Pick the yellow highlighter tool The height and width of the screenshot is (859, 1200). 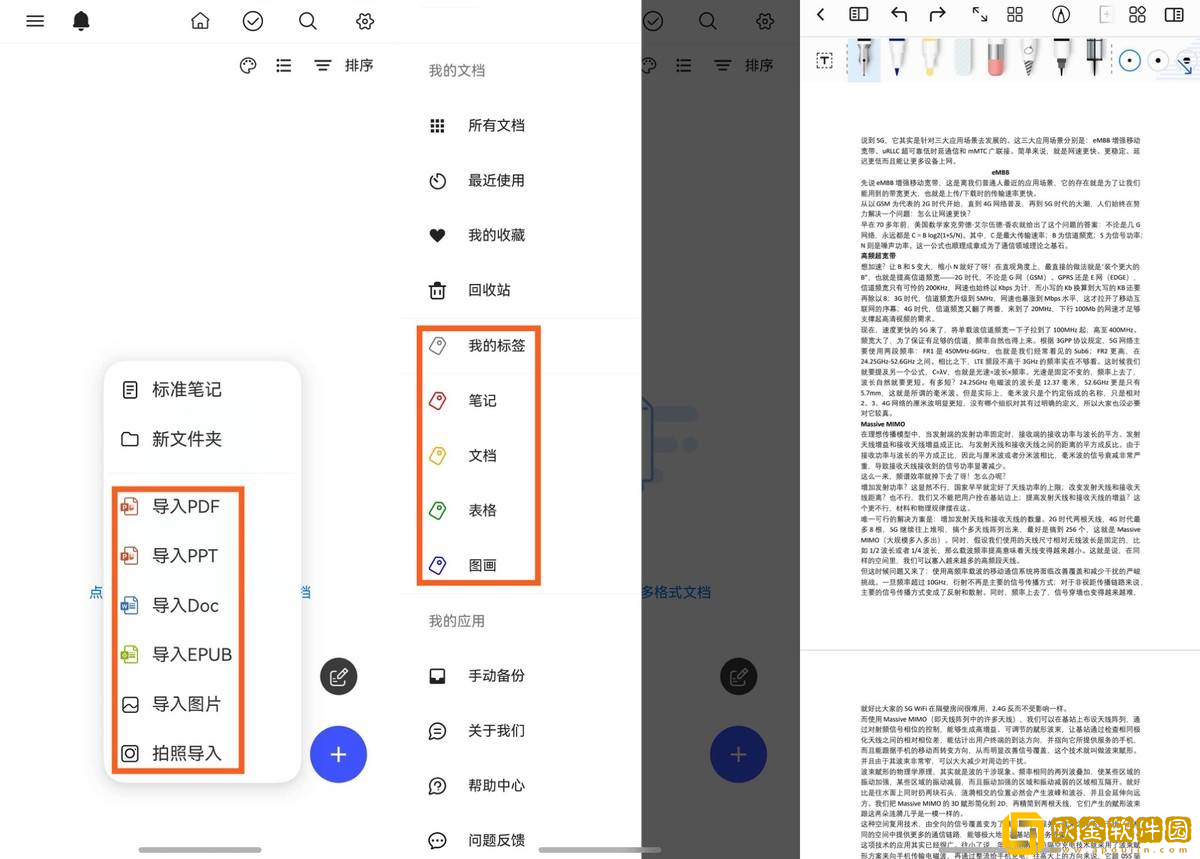[930, 58]
